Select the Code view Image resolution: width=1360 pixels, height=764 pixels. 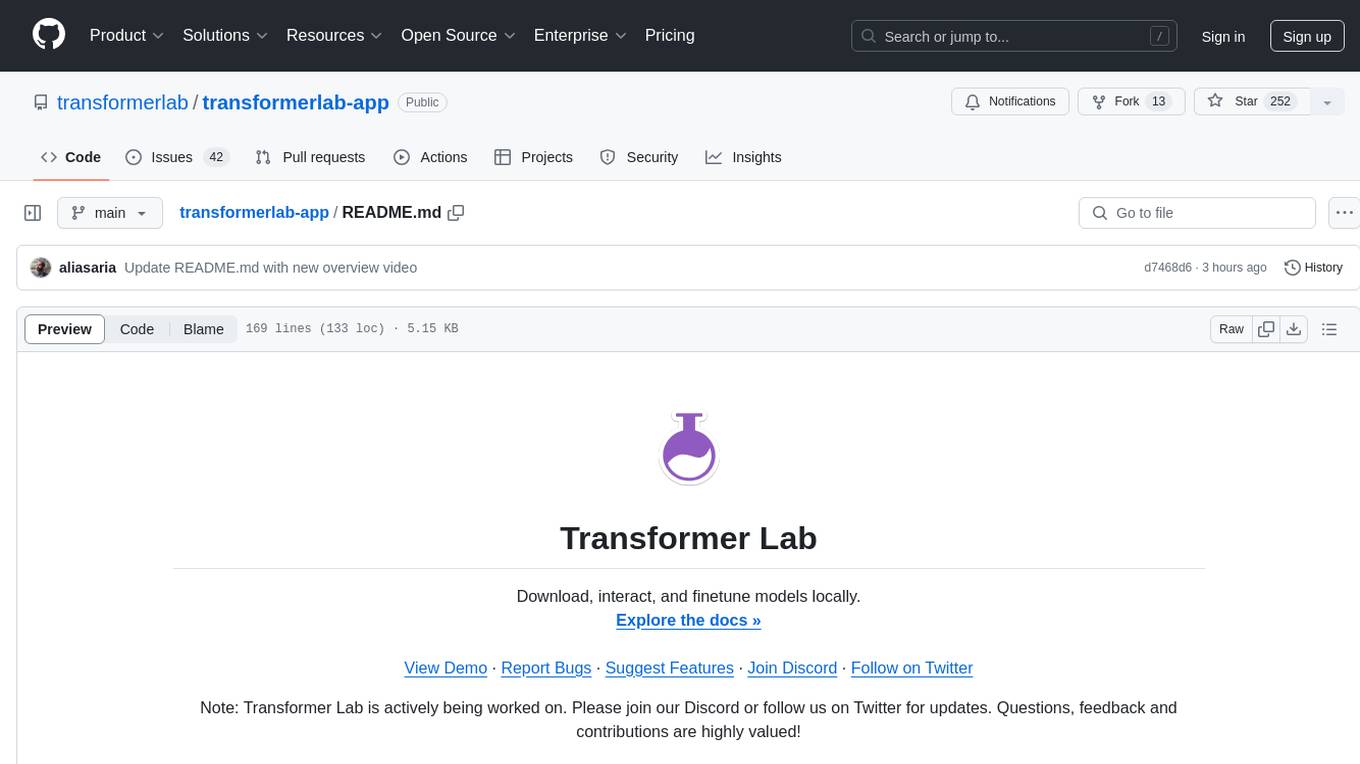(137, 329)
